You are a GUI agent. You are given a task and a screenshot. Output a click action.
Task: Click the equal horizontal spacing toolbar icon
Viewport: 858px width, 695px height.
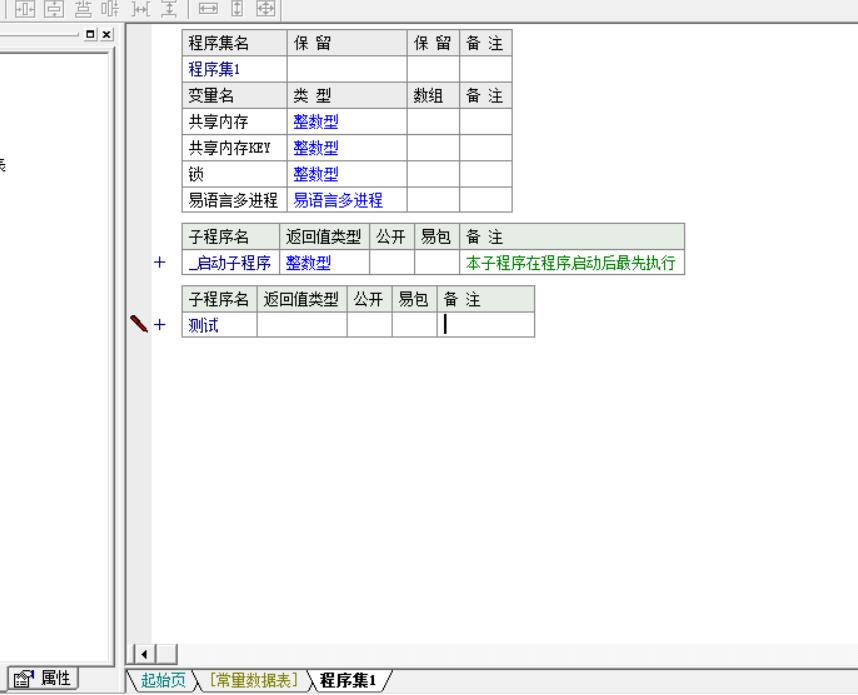click(x=141, y=9)
